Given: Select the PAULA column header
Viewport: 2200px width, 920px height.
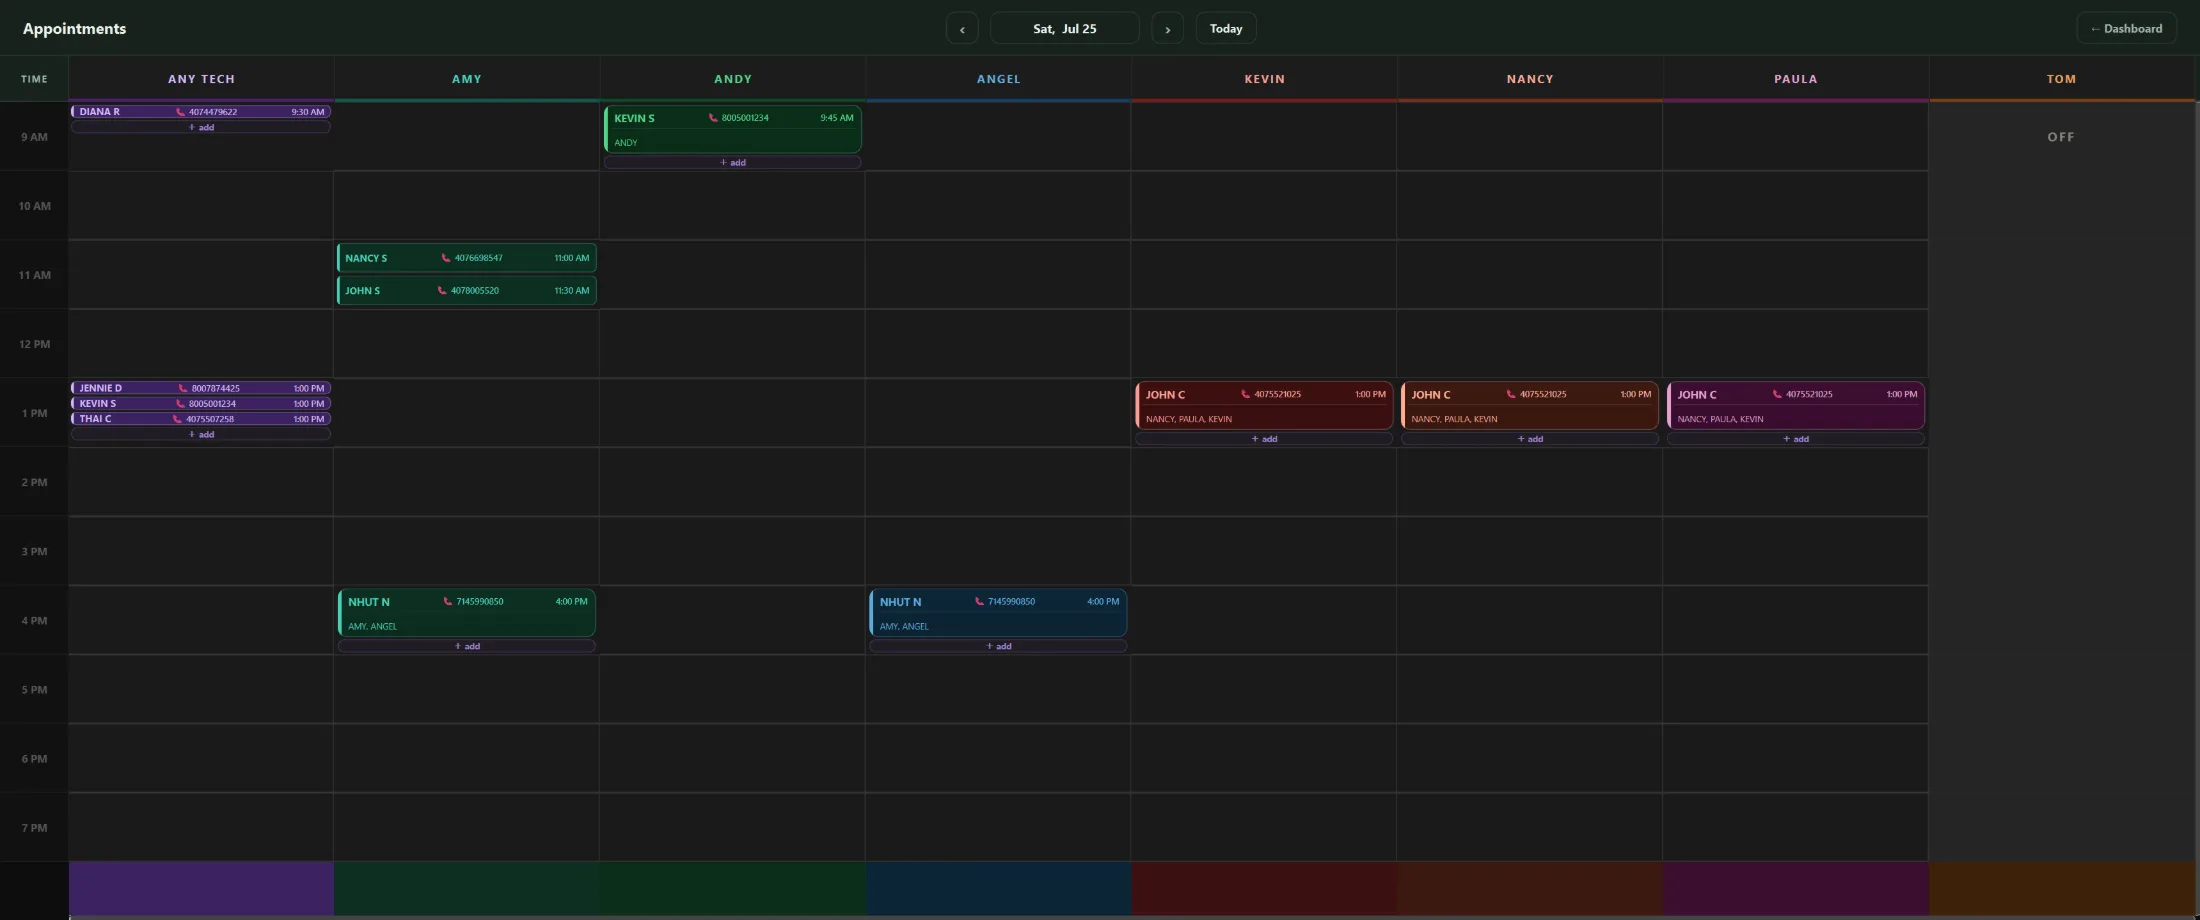Looking at the screenshot, I should (x=1796, y=79).
